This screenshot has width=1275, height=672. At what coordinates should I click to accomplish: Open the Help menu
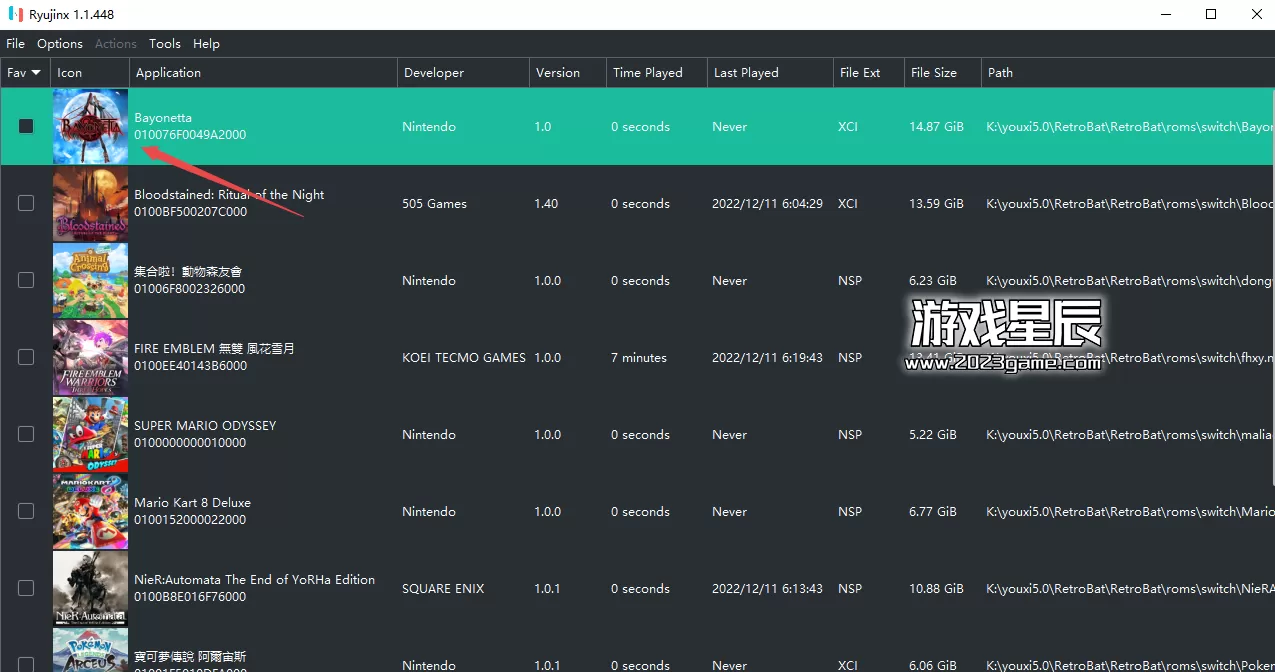coord(206,44)
